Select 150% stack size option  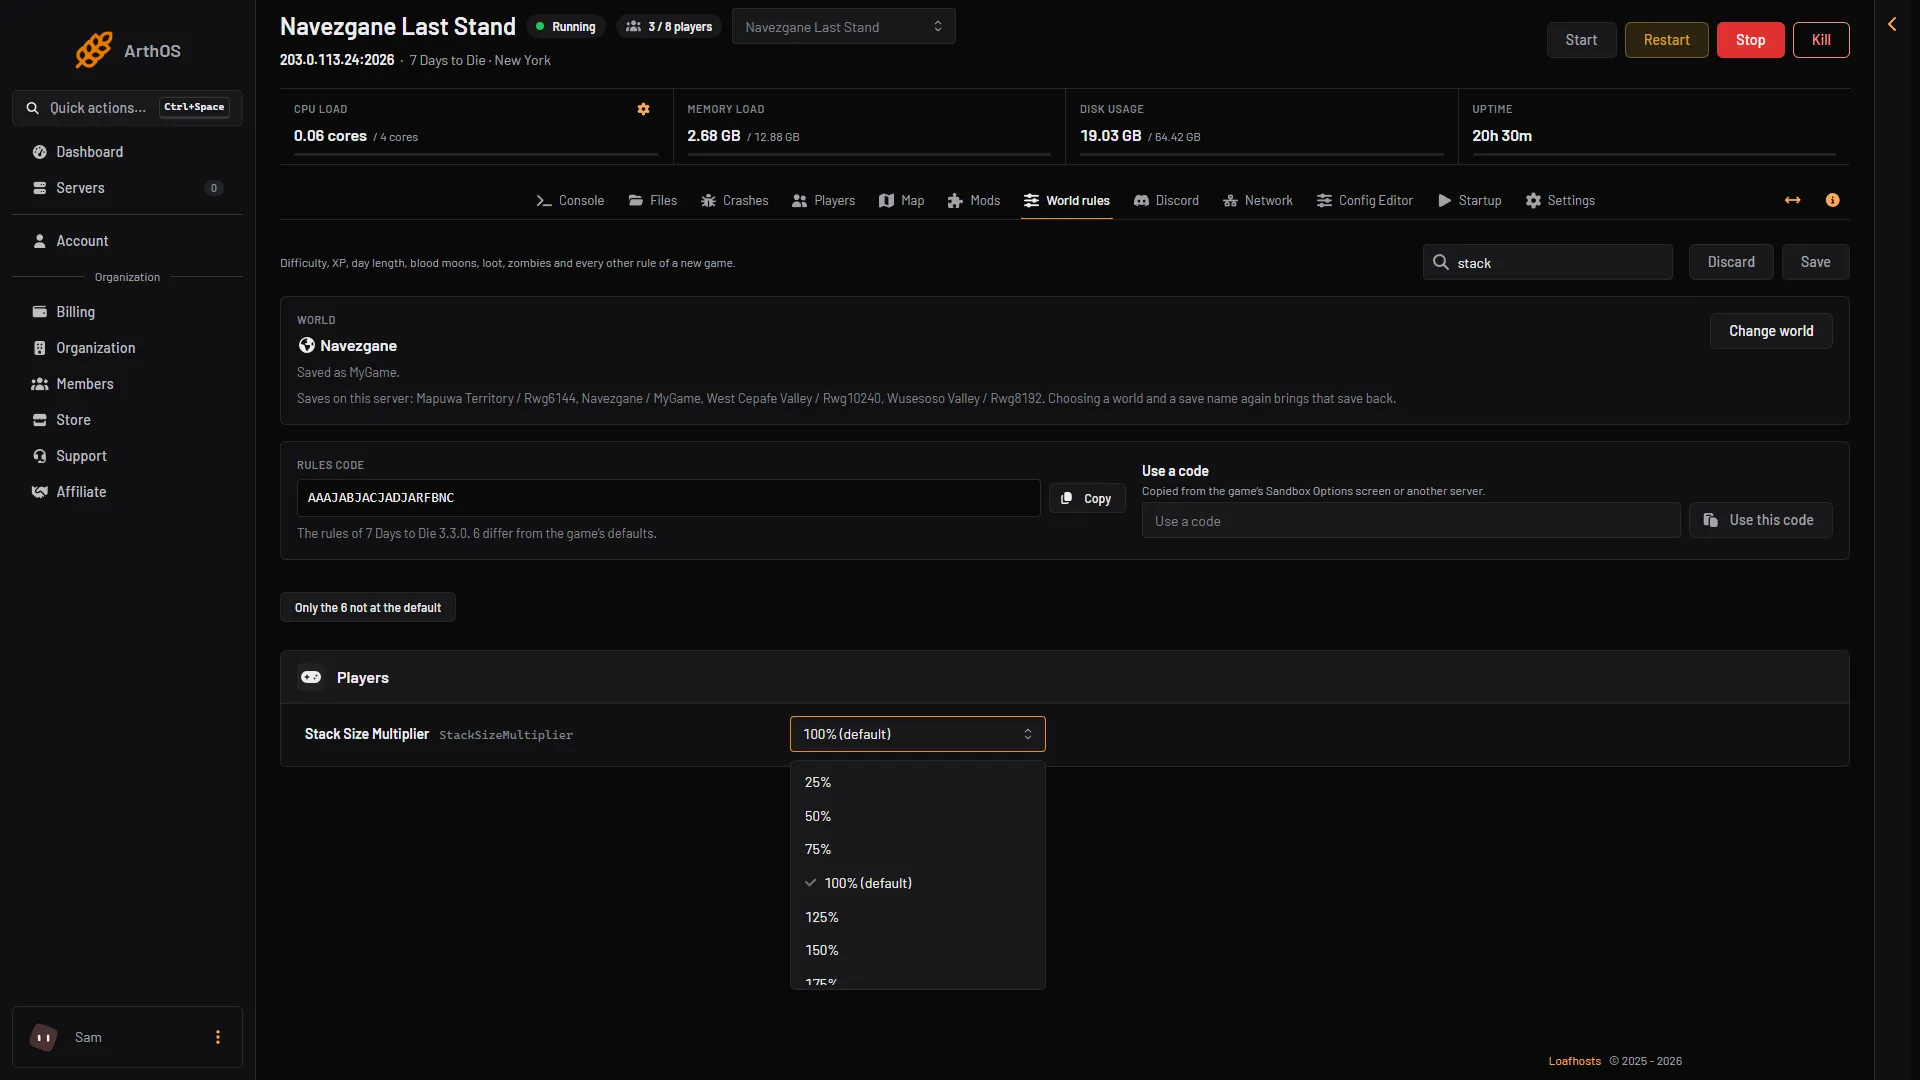[917, 950]
